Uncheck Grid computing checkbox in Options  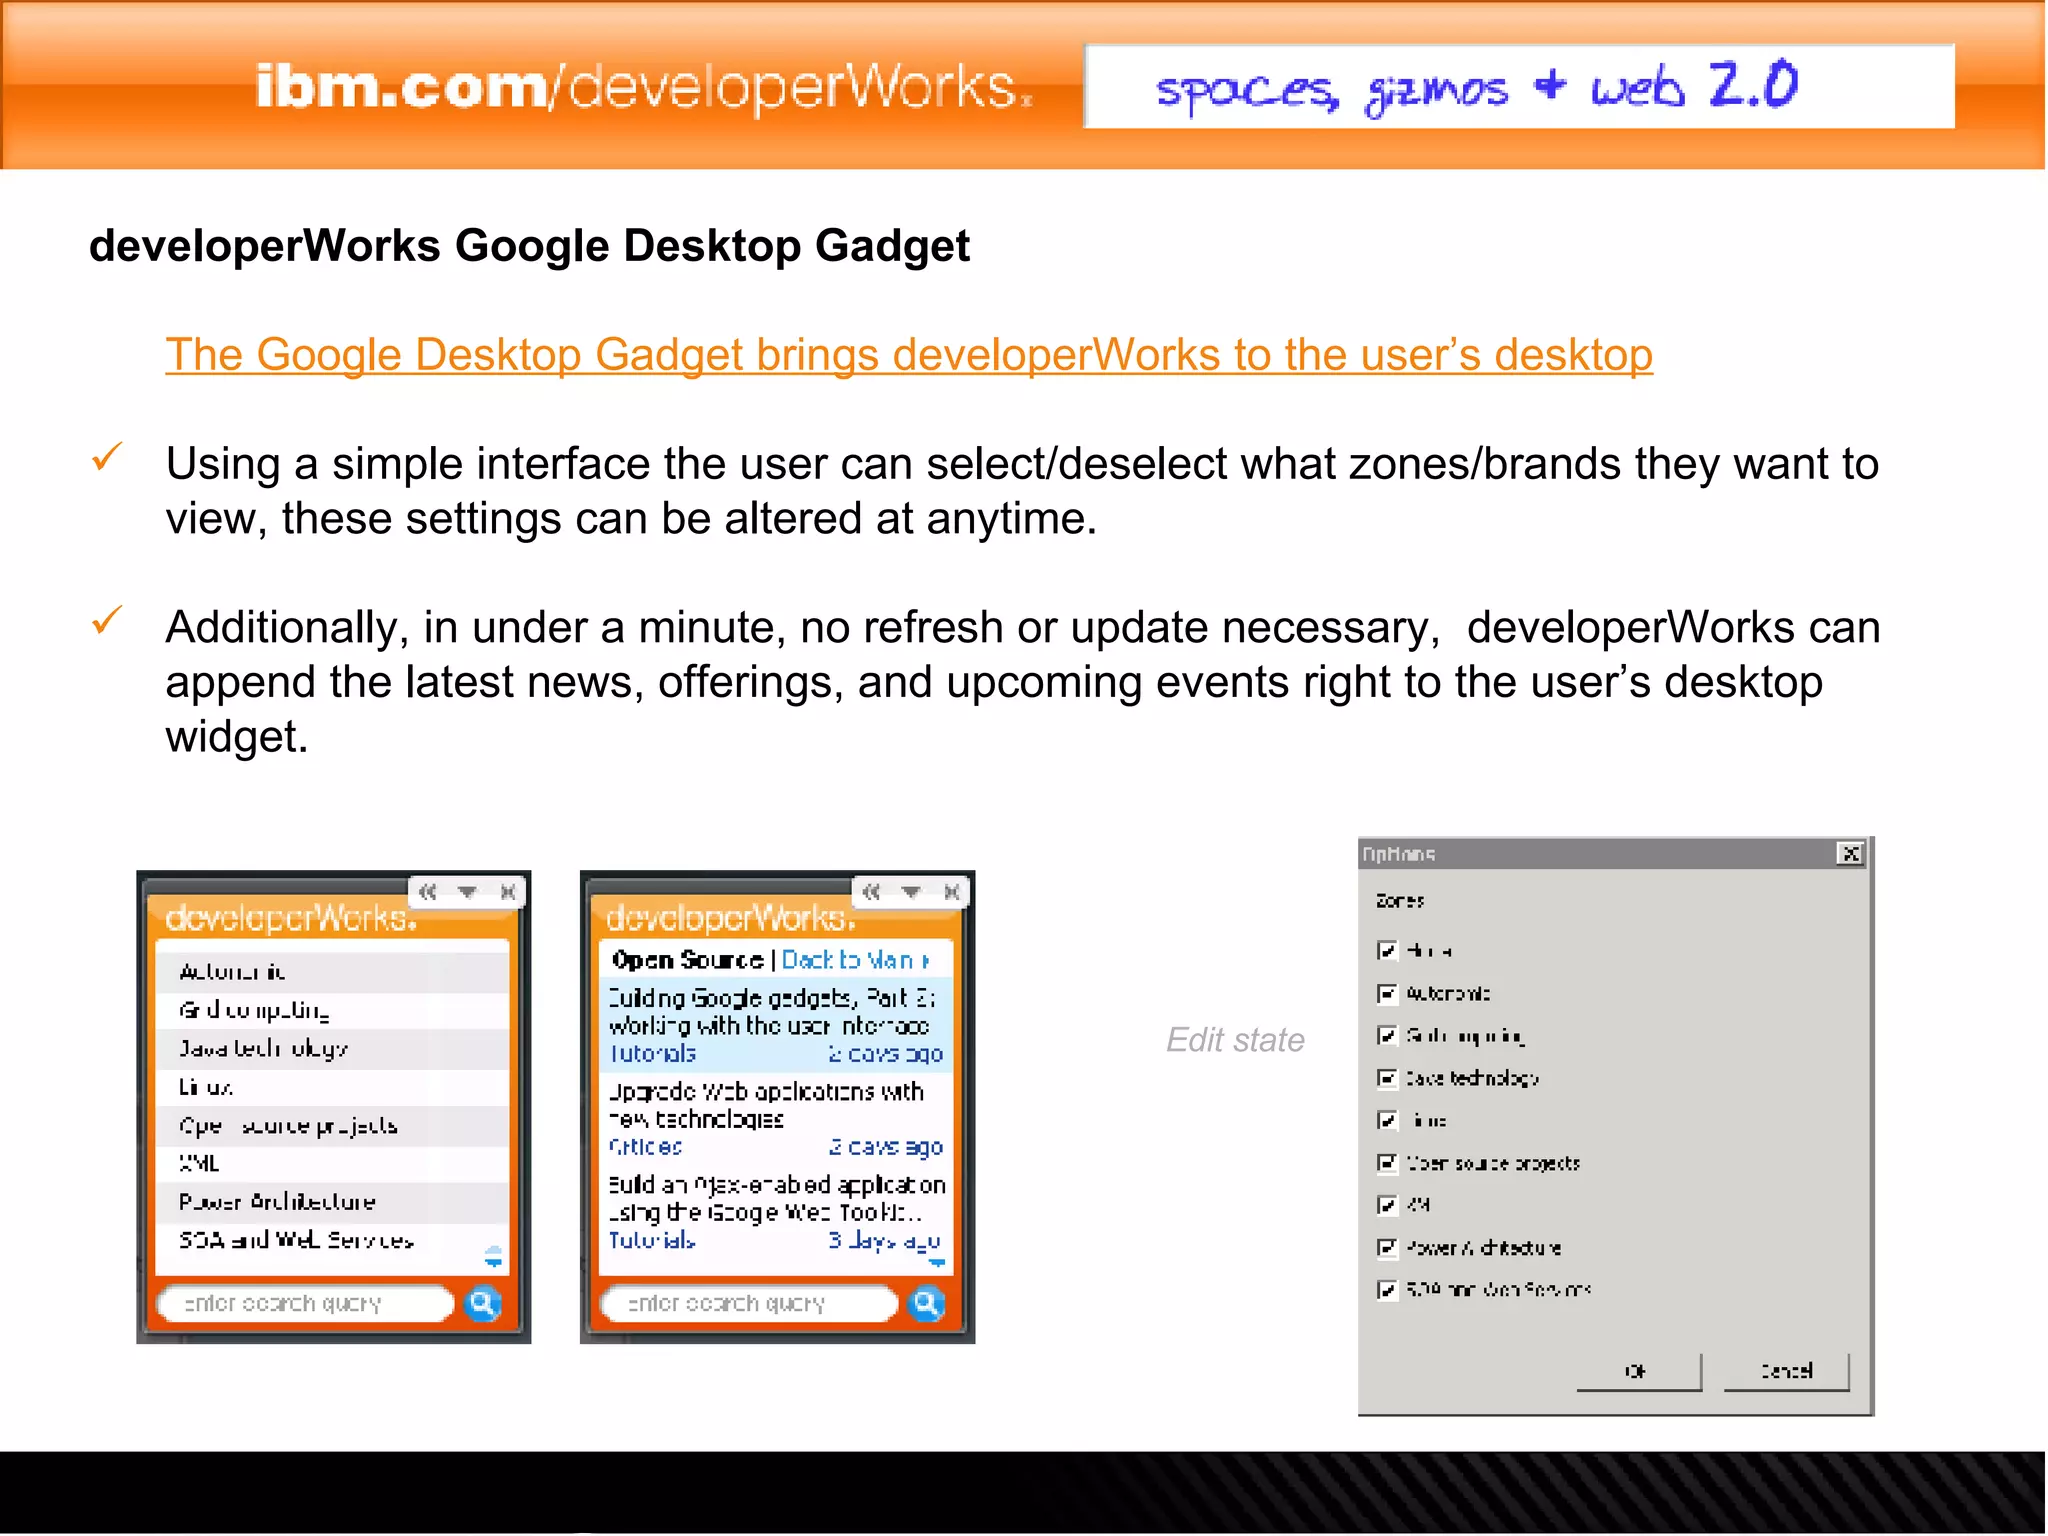coord(1386,1035)
